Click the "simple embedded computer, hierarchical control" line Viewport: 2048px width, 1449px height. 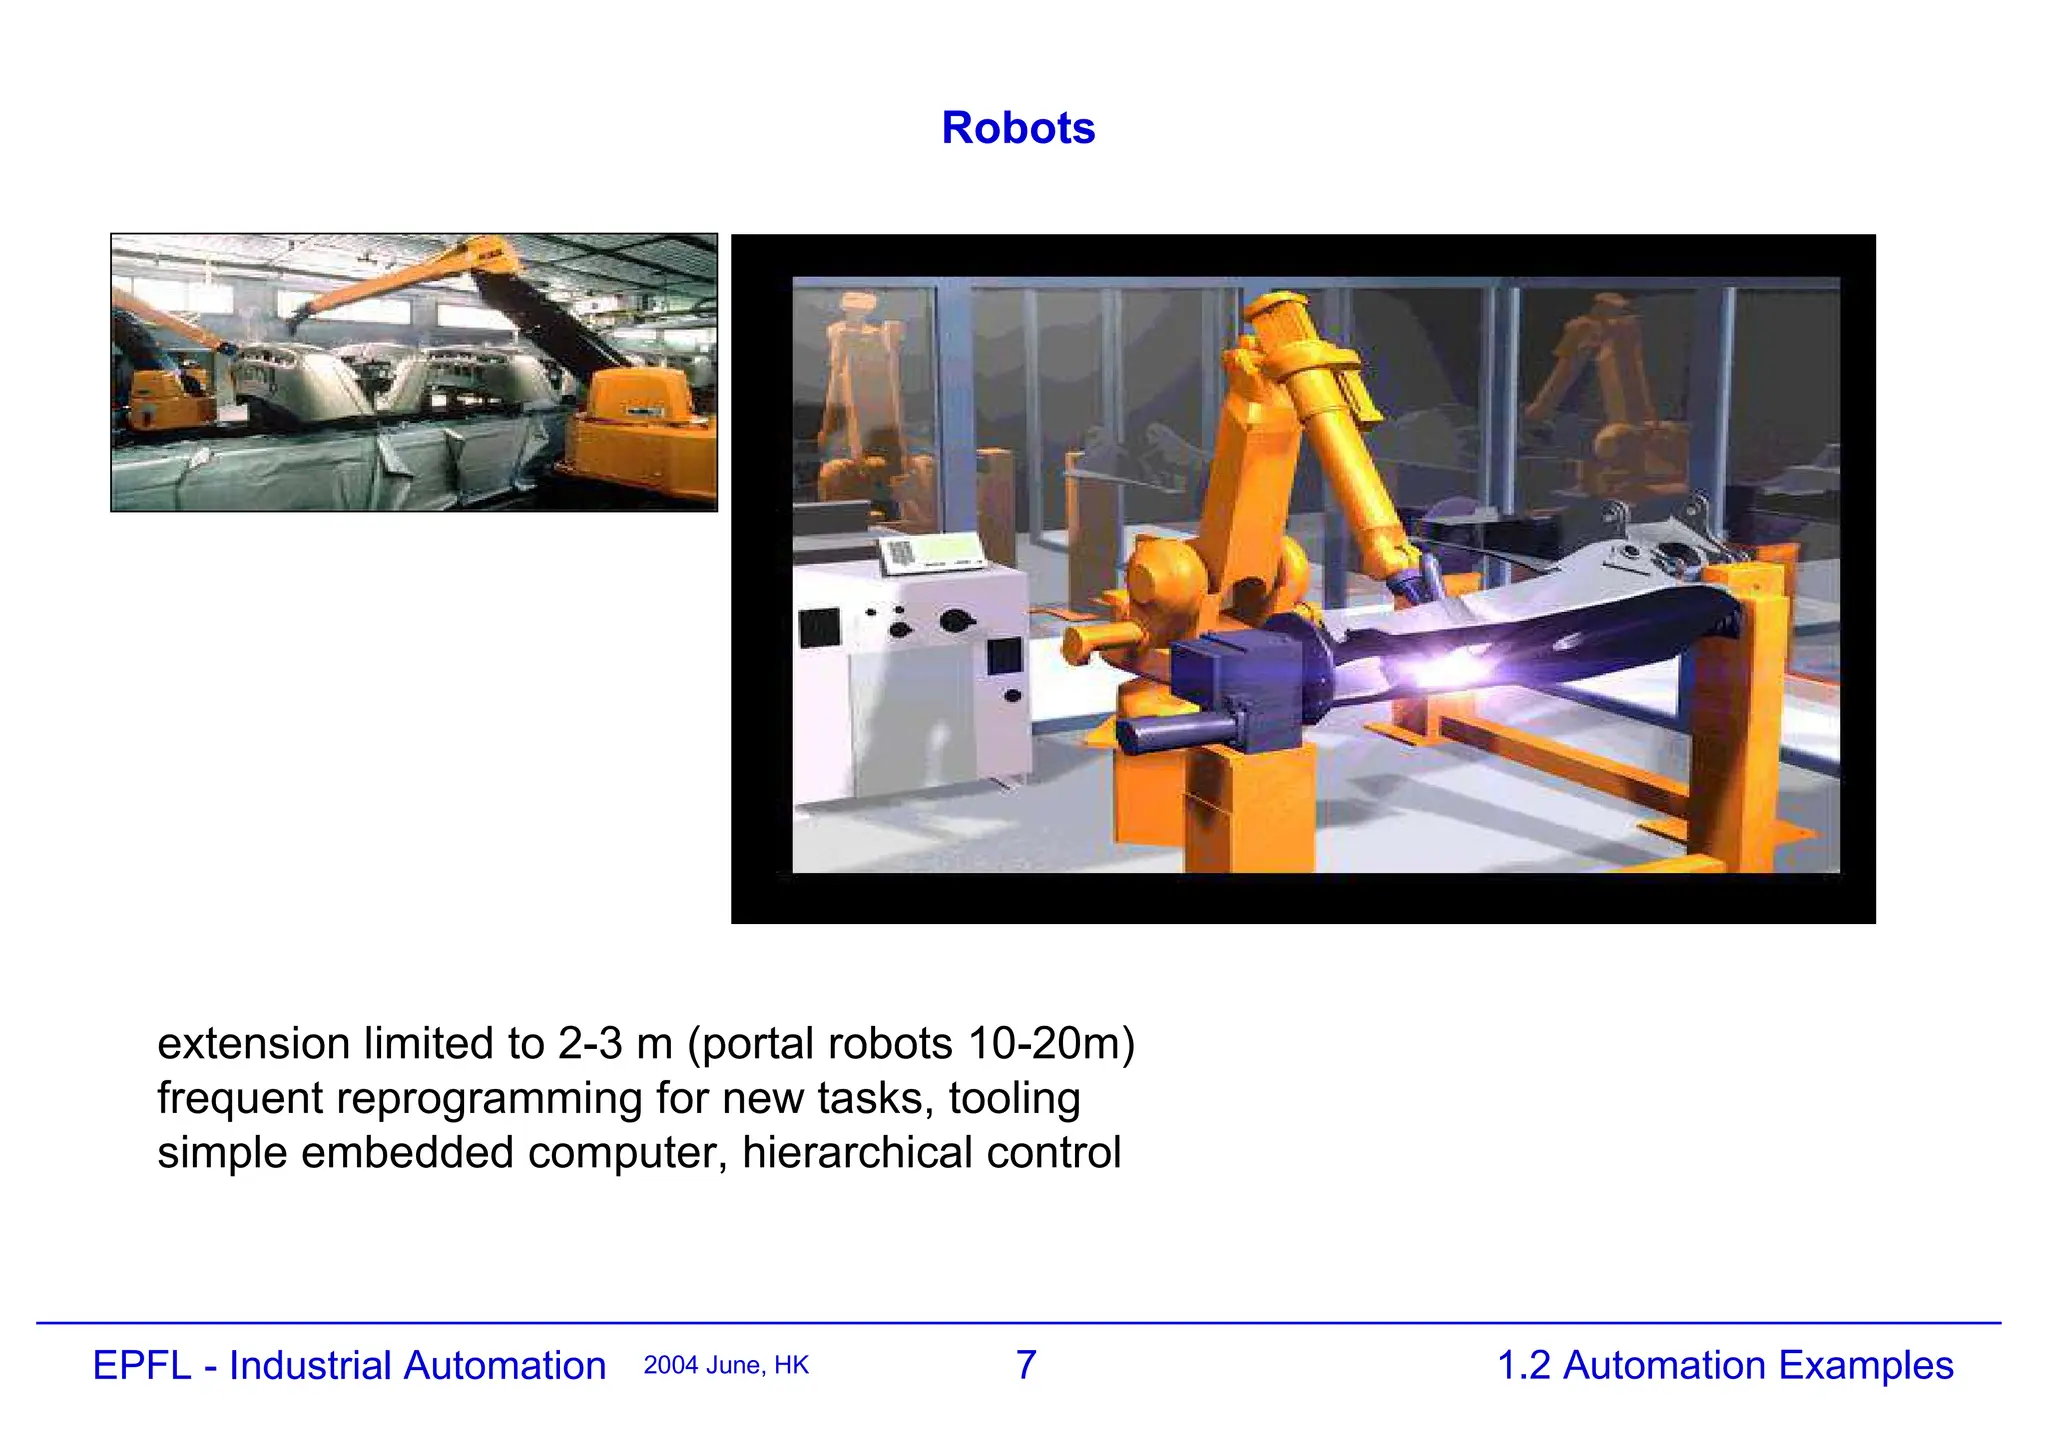click(x=639, y=1152)
